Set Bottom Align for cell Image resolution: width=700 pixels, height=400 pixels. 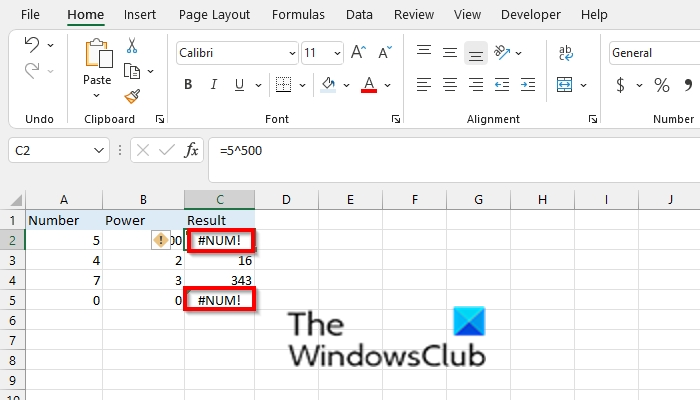click(x=476, y=53)
